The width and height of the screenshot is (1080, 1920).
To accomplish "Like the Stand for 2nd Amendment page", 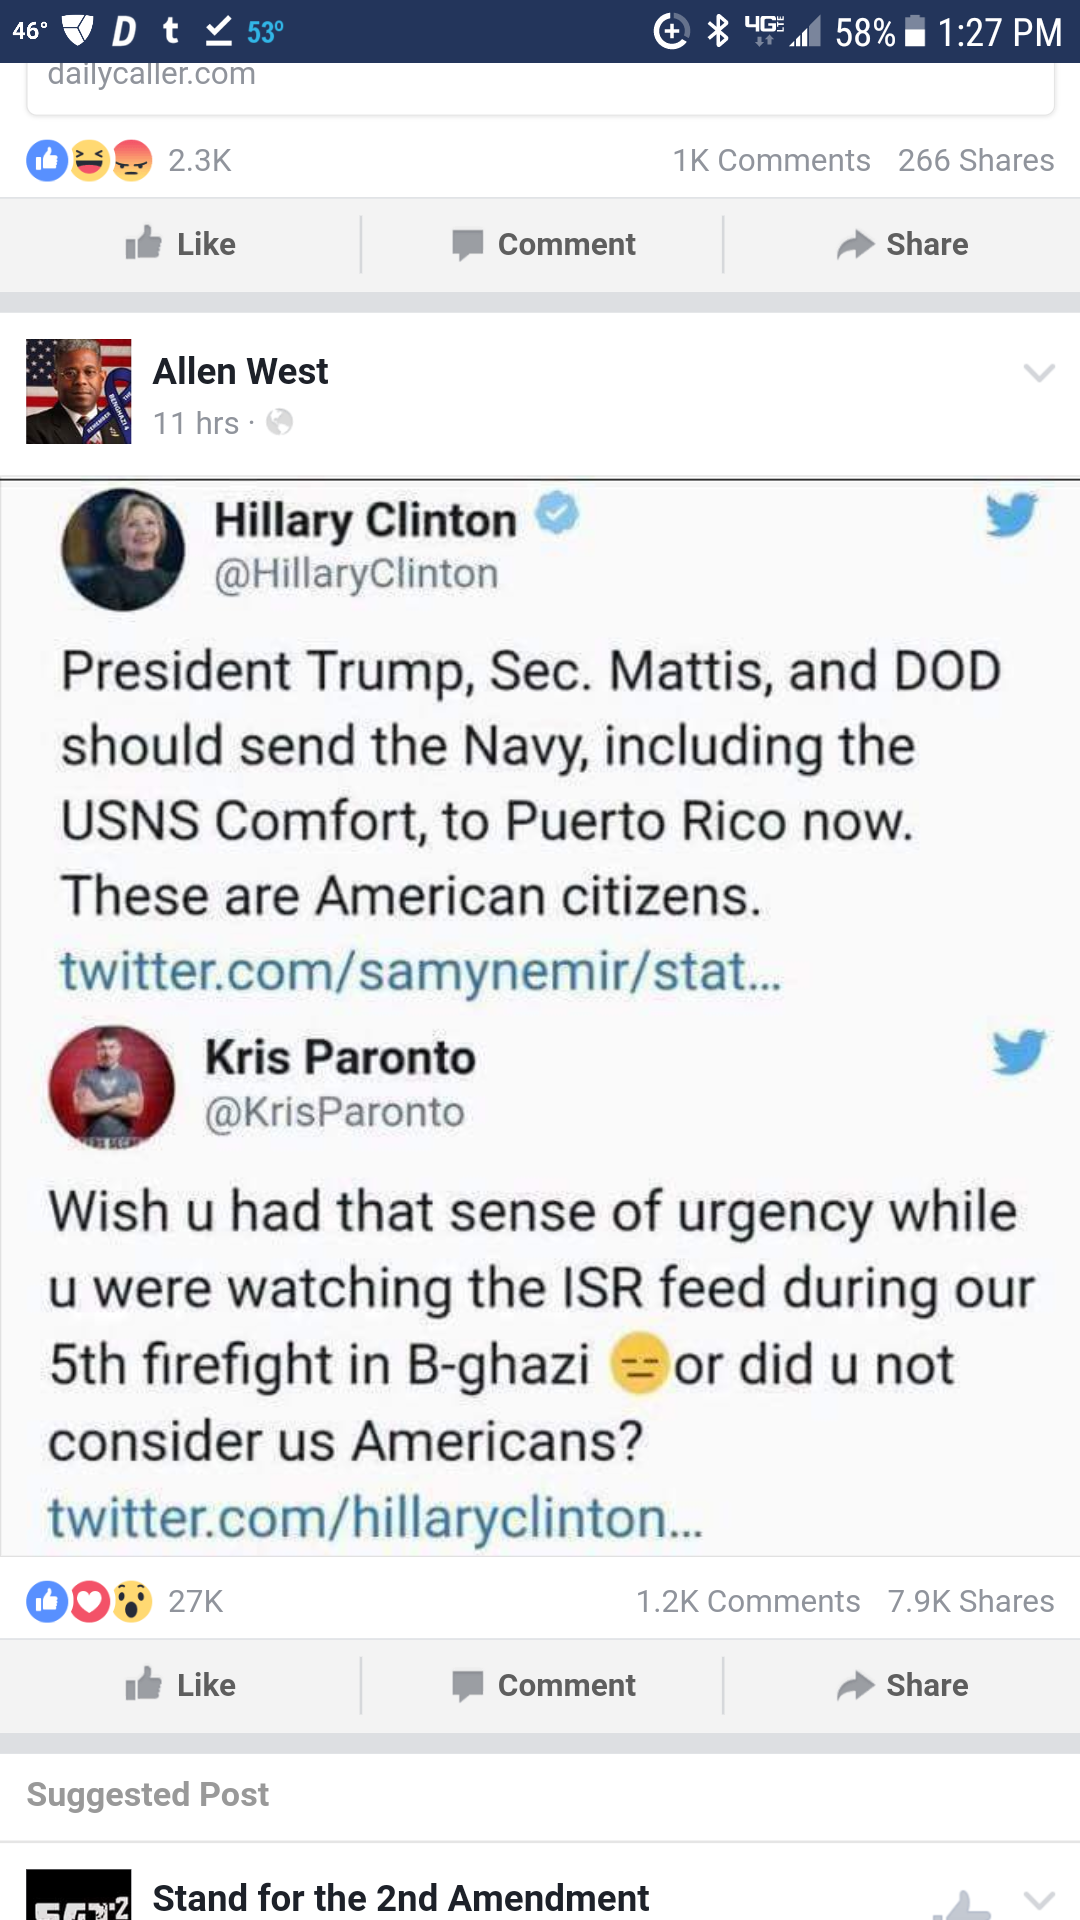I will pyautogui.click(x=962, y=1903).
